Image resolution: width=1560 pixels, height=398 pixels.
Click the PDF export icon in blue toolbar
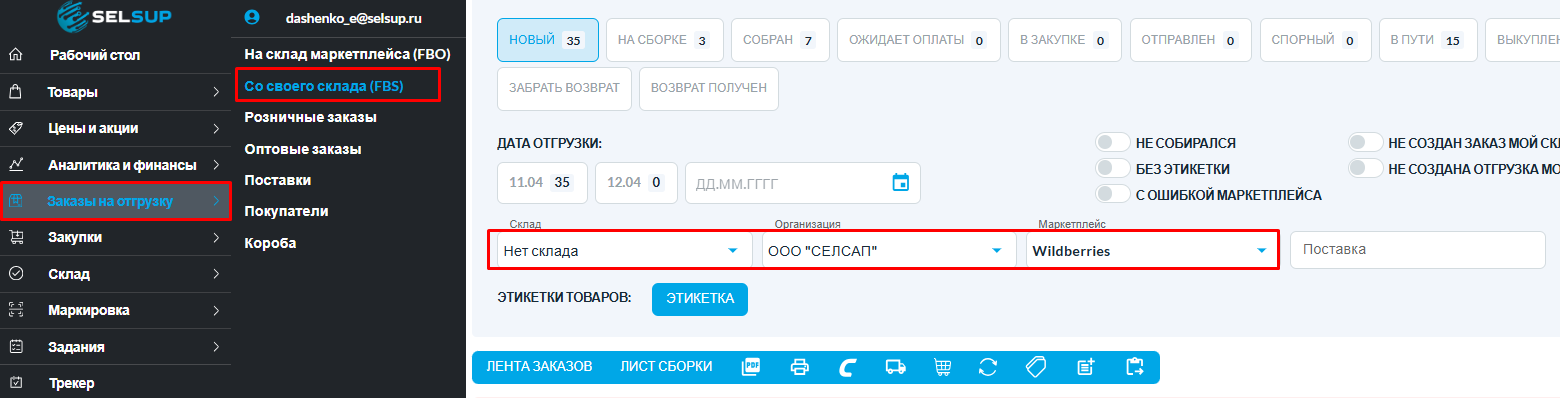point(751,367)
